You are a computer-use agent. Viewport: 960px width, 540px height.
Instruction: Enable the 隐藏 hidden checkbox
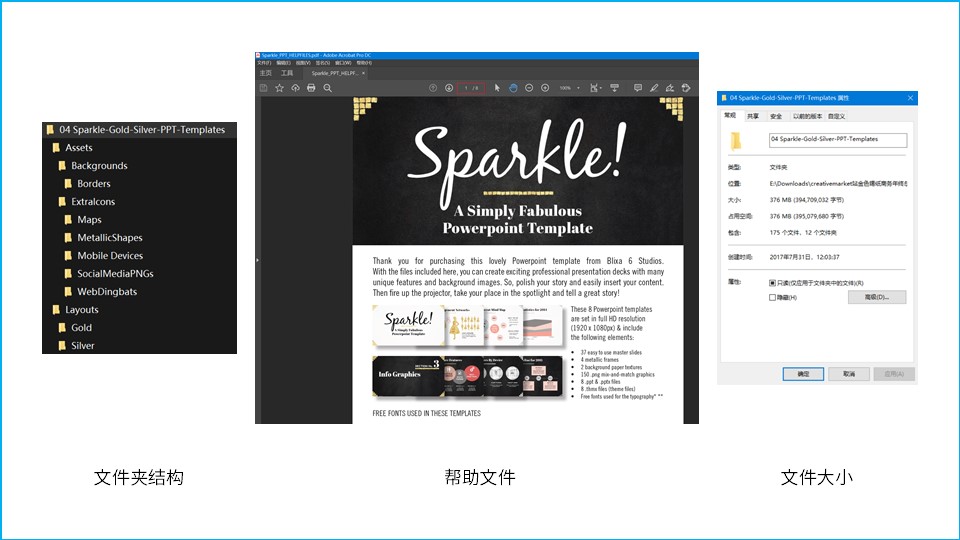772,297
